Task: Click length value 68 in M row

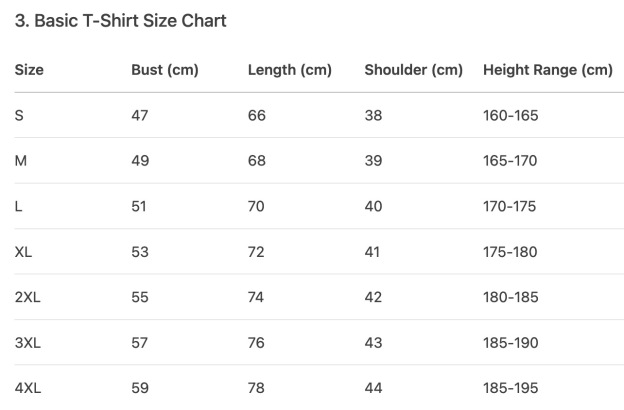Action: pyautogui.click(x=256, y=161)
